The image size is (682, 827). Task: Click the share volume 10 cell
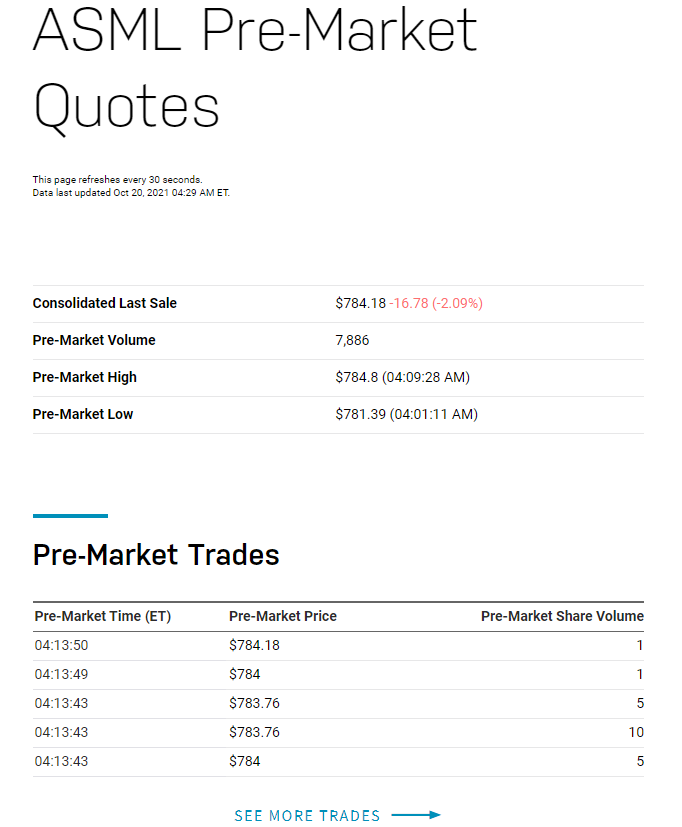point(636,732)
